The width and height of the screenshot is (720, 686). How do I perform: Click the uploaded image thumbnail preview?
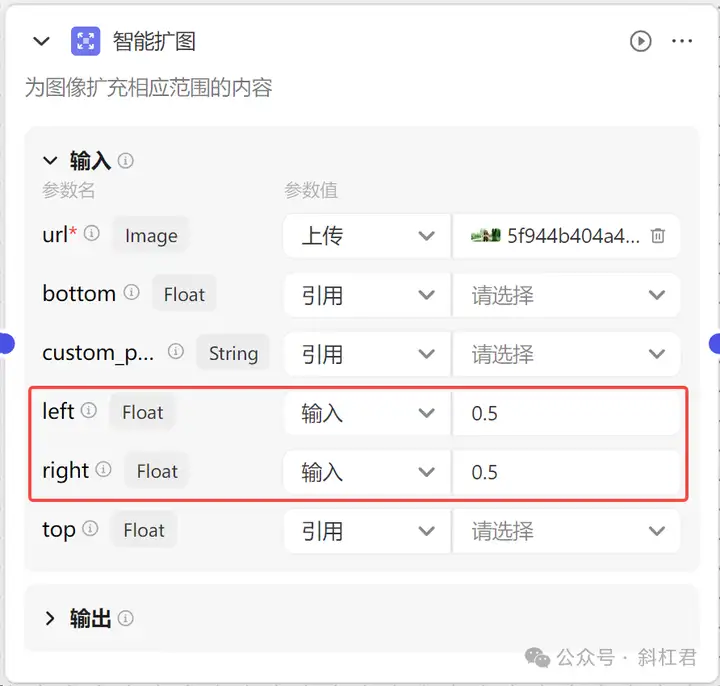pyautogui.click(x=486, y=236)
